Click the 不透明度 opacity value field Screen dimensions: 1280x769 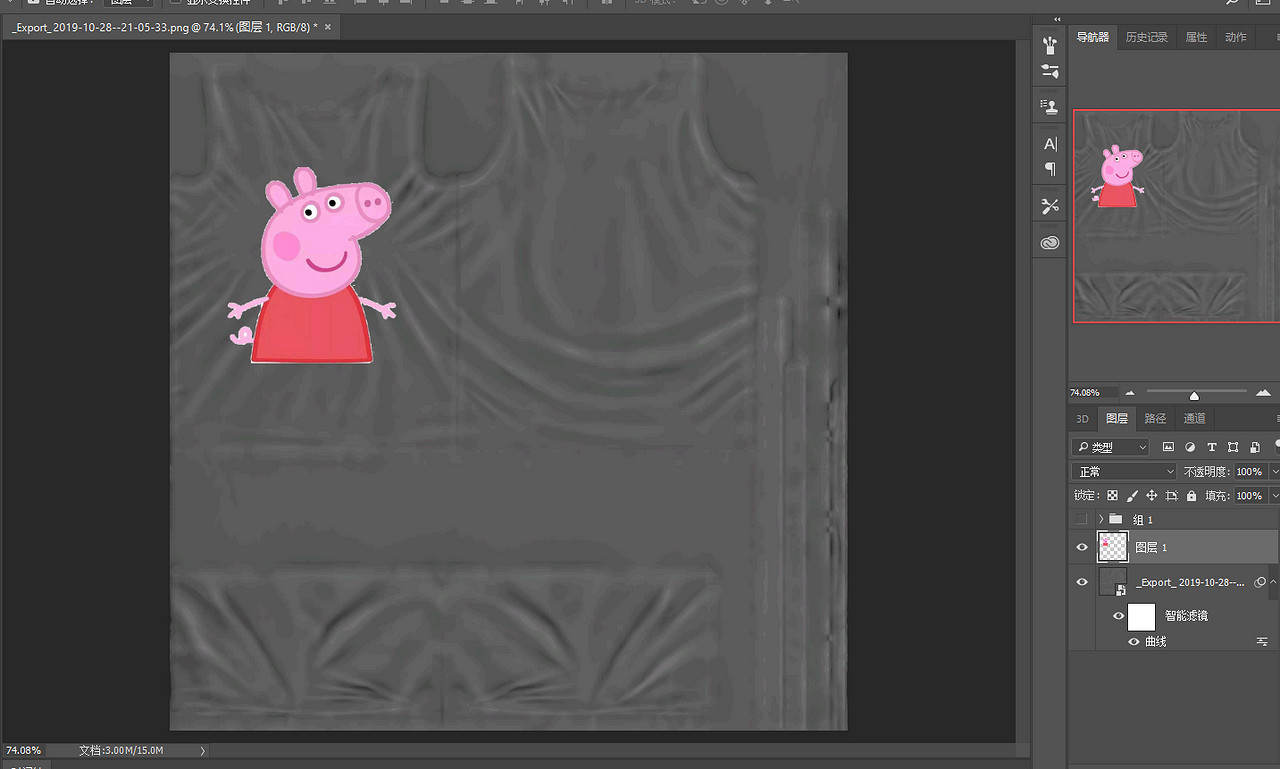click(1248, 471)
